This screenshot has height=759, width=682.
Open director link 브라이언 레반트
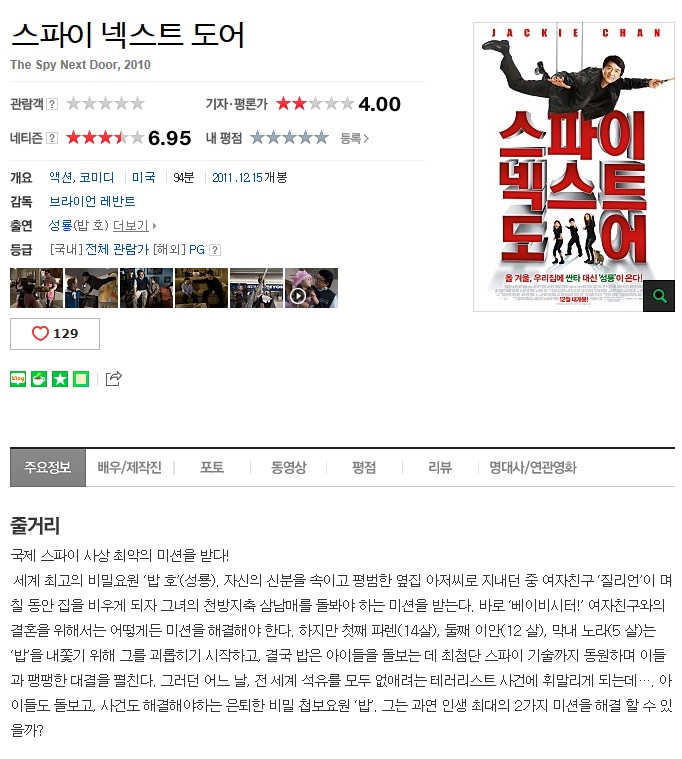92,201
